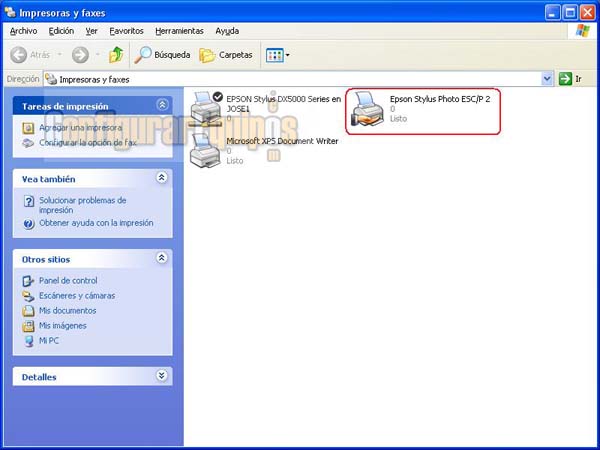
Task: Collapse the Vea también panel
Action: point(162,178)
